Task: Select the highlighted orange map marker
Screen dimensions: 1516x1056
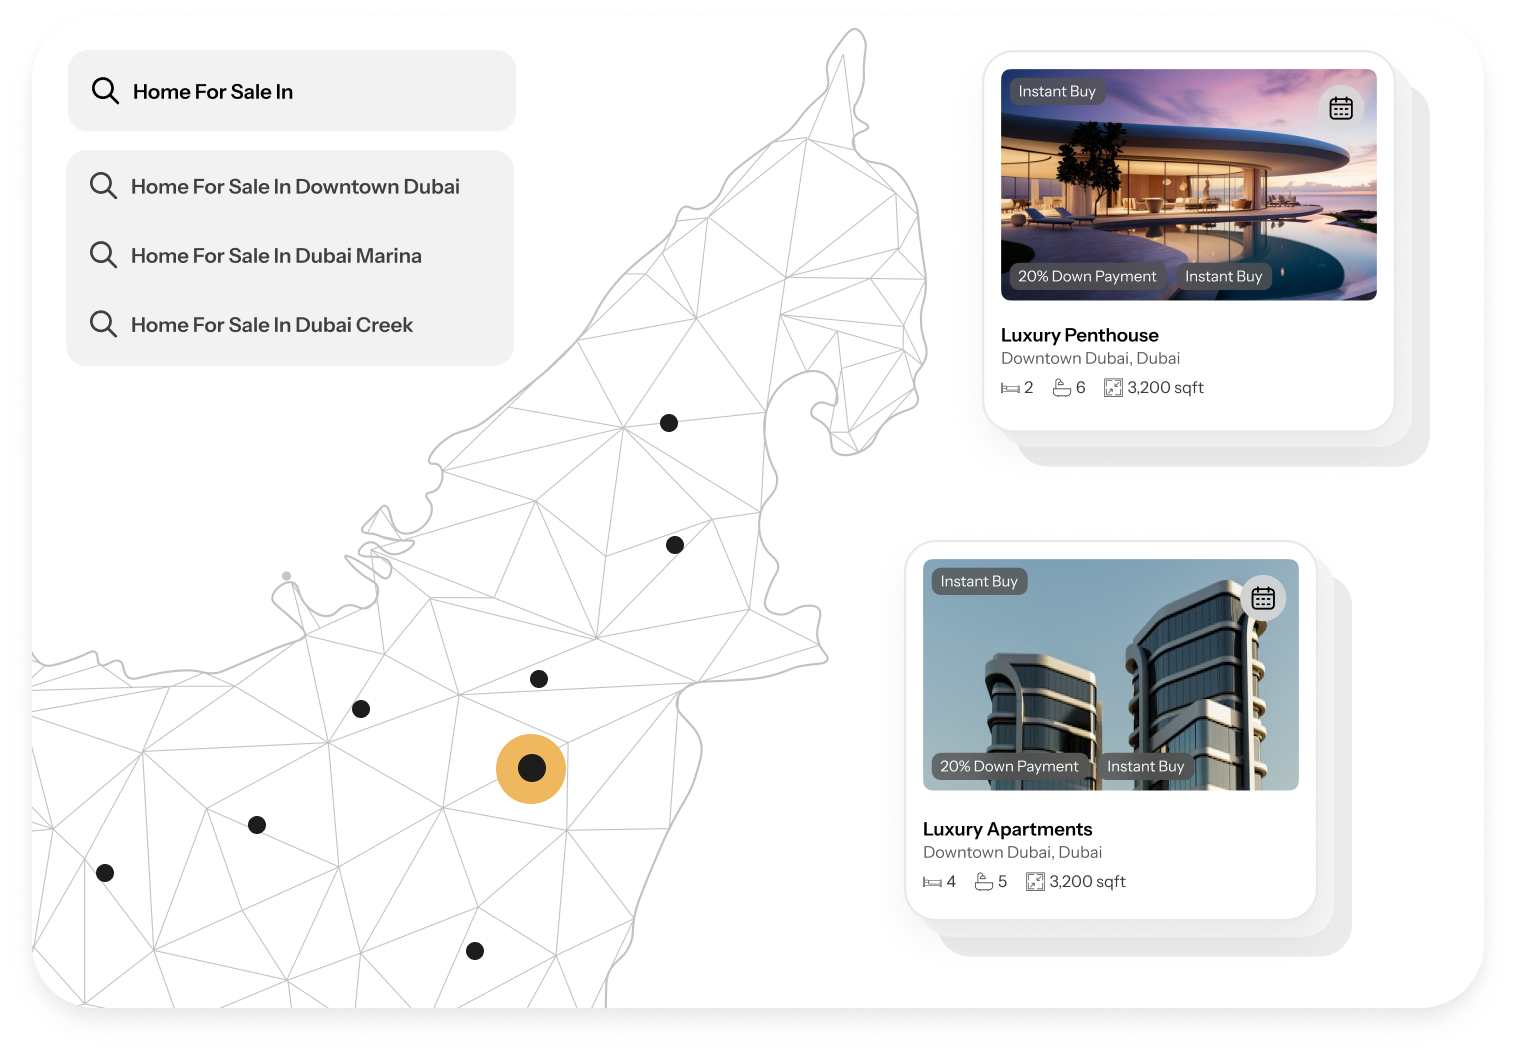Action: point(531,768)
